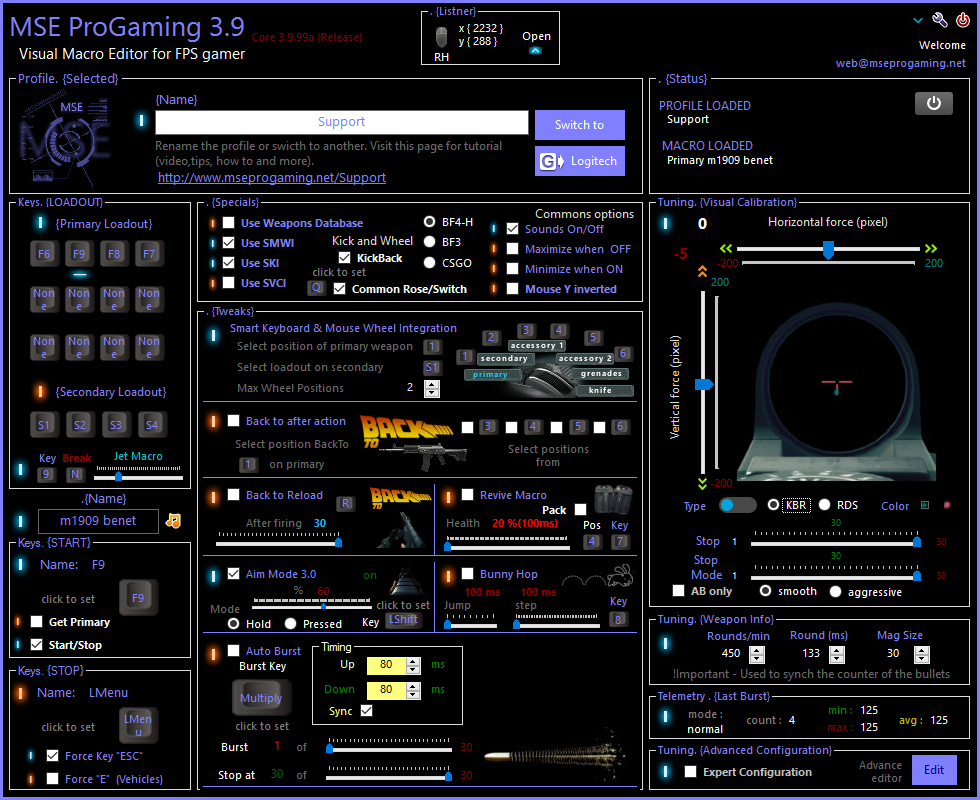Image resolution: width=980 pixels, height=800 pixels.
Task: Click the Horizontal force slider handle
Action: [828, 250]
